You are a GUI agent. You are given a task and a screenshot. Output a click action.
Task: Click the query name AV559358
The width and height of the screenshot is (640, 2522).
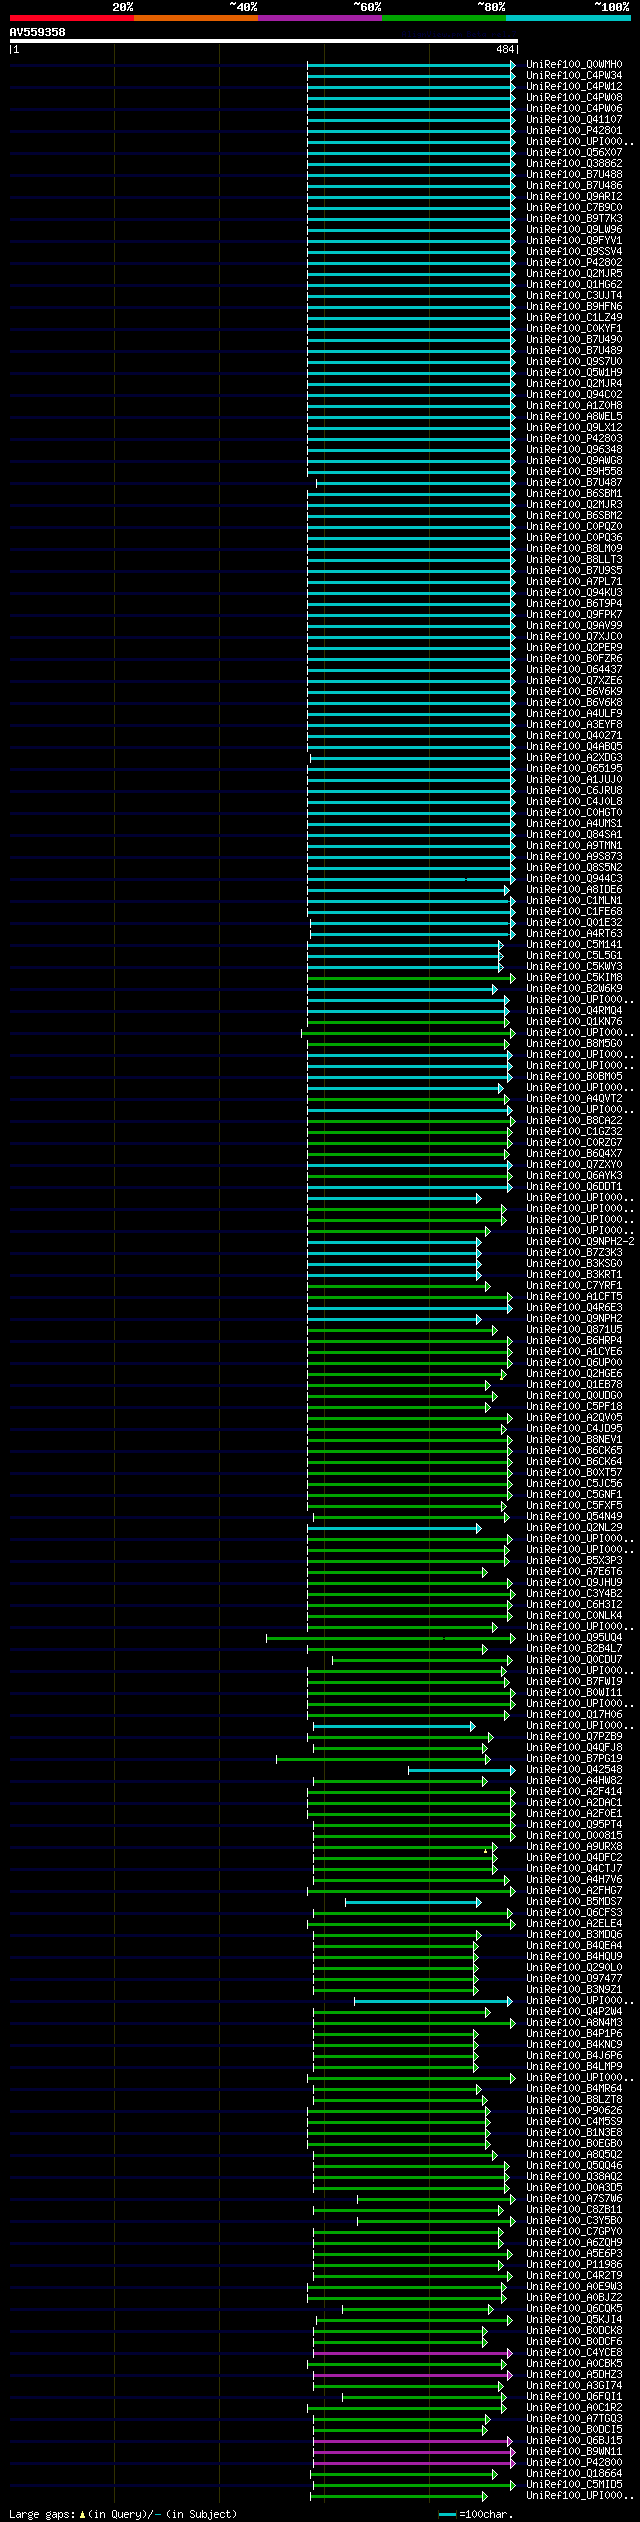point(38,32)
